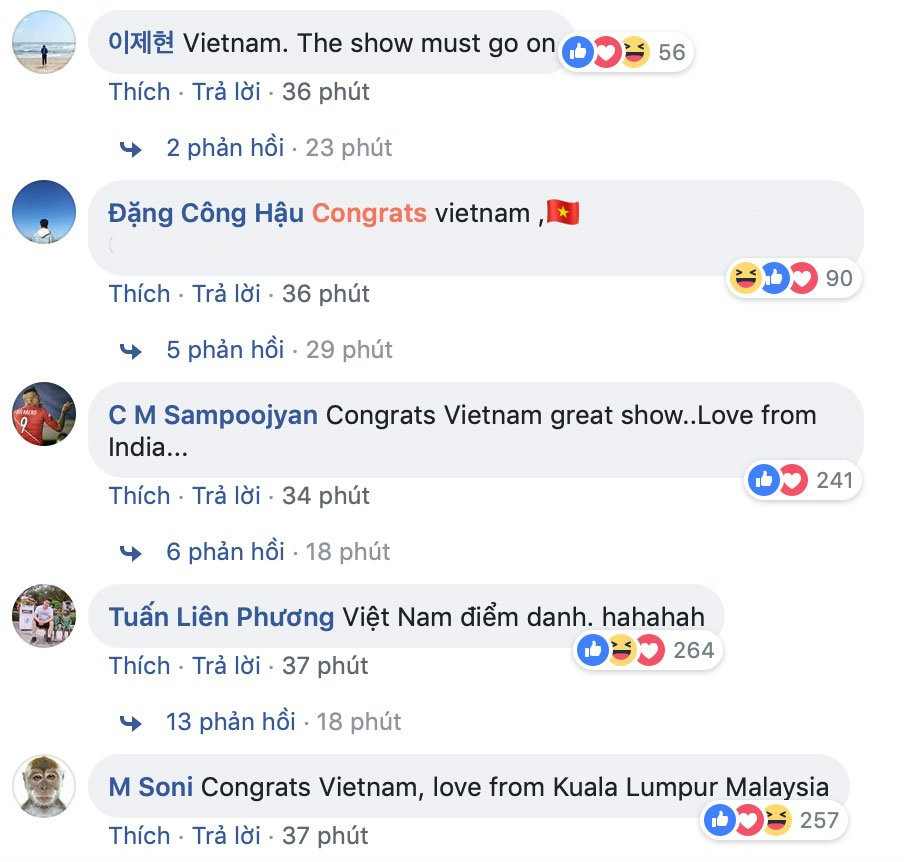
Task: View the 264 reactions on Tuấn Liên Phương's comment
Action: 647,650
